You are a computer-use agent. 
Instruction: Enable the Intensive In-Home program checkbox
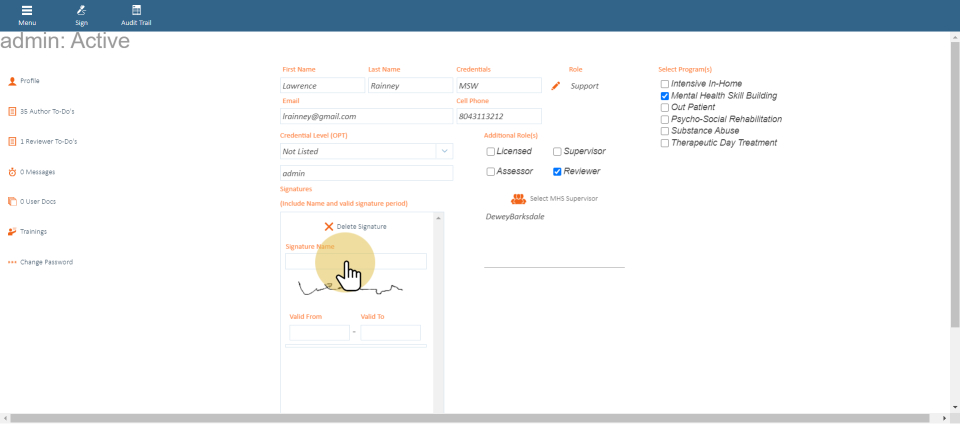point(665,84)
